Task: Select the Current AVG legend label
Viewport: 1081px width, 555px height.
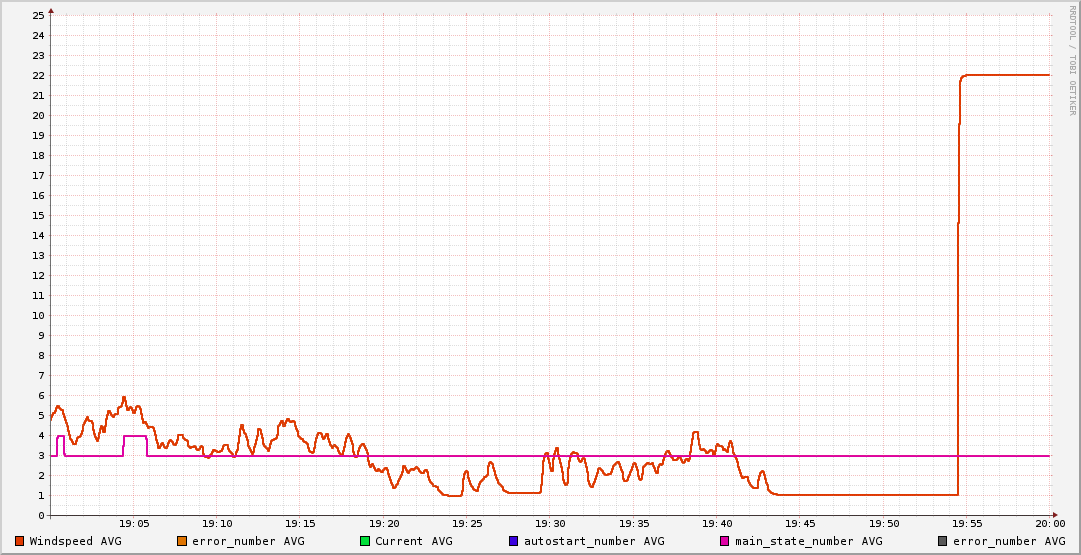Action: (413, 541)
